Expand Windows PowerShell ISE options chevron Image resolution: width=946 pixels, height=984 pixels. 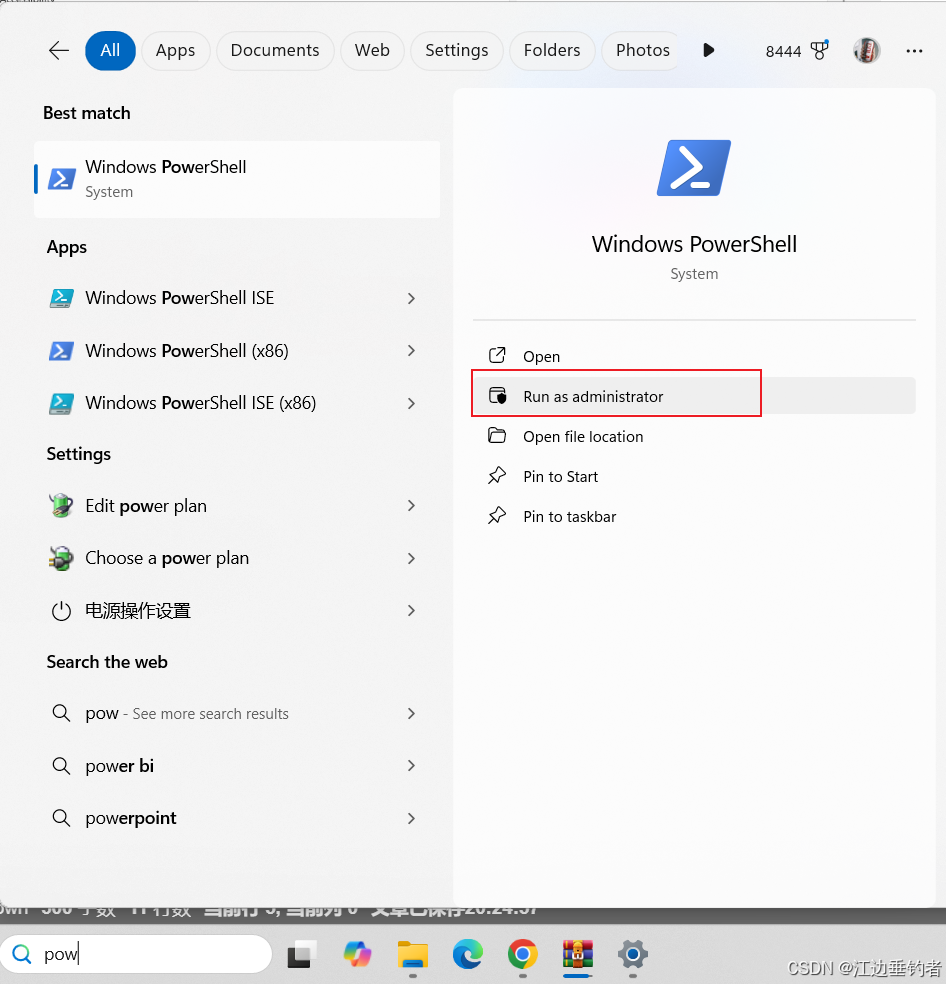[x=411, y=298]
